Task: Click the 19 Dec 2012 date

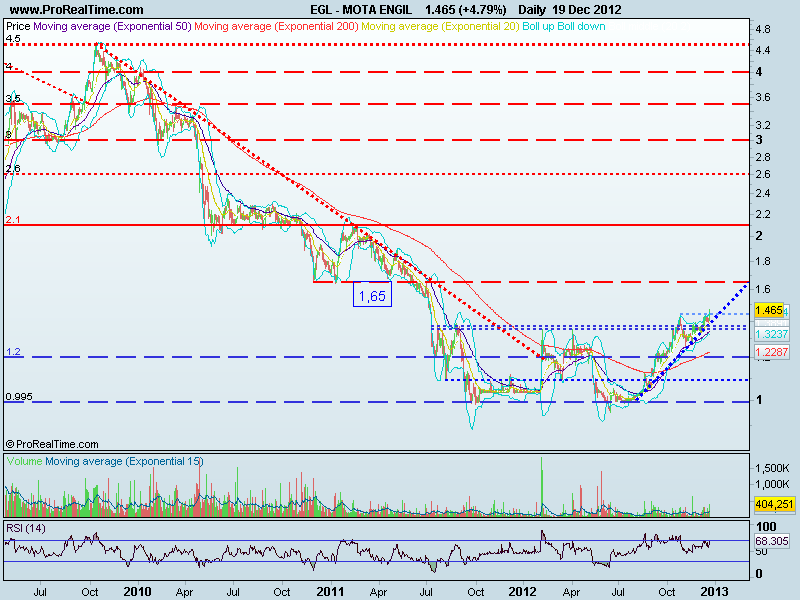Action: (x=587, y=10)
